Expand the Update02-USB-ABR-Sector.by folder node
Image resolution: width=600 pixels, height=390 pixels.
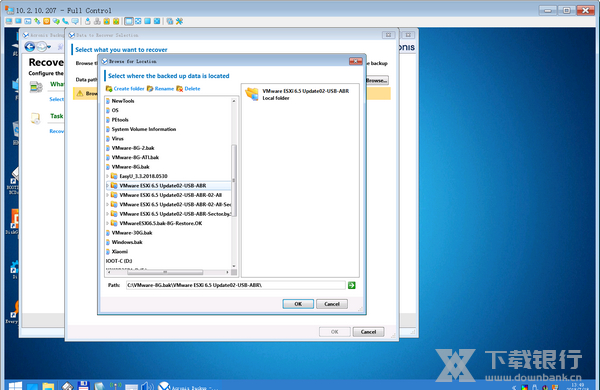[x=108, y=214]
